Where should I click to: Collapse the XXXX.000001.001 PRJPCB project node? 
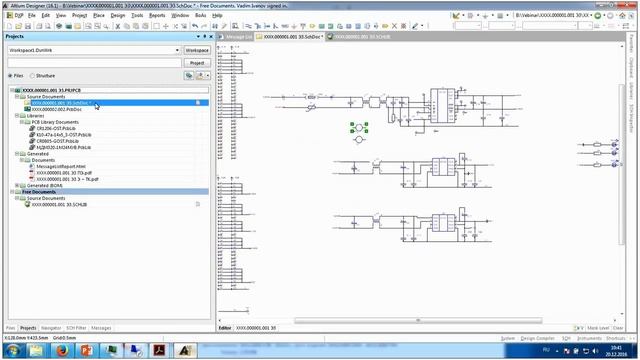click(x=12, y=90)
